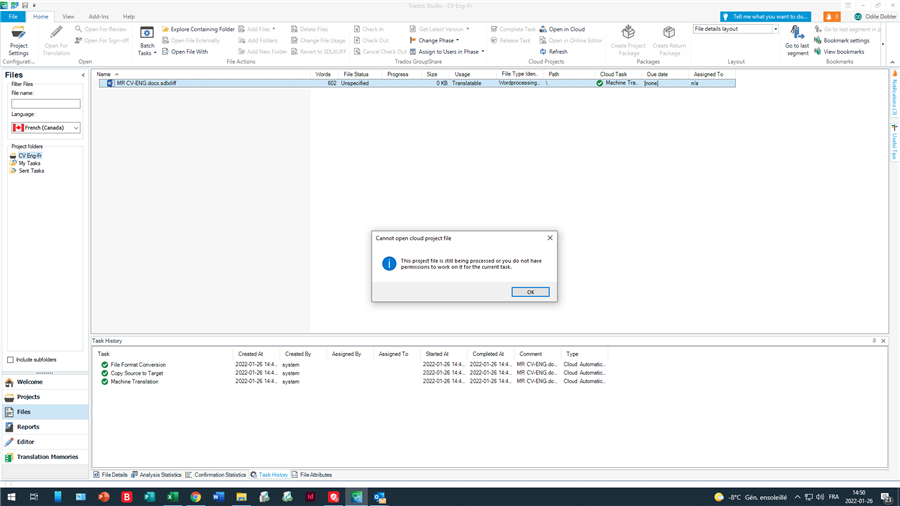Switch to the File Details tab
Viewport: 900px width, 506px height.
pyautogui.click(x=111, y=475)
